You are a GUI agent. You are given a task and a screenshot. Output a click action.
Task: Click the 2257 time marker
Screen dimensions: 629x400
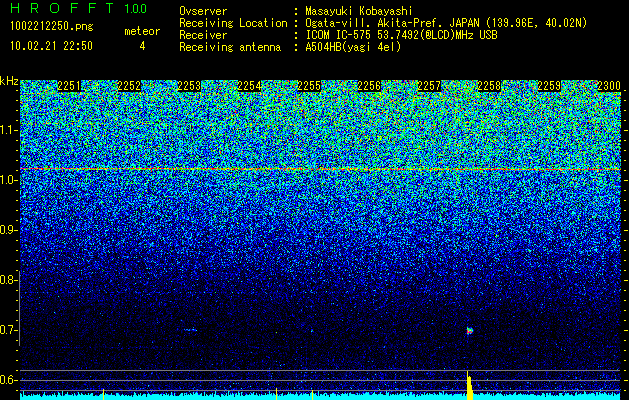coord(429,86)
